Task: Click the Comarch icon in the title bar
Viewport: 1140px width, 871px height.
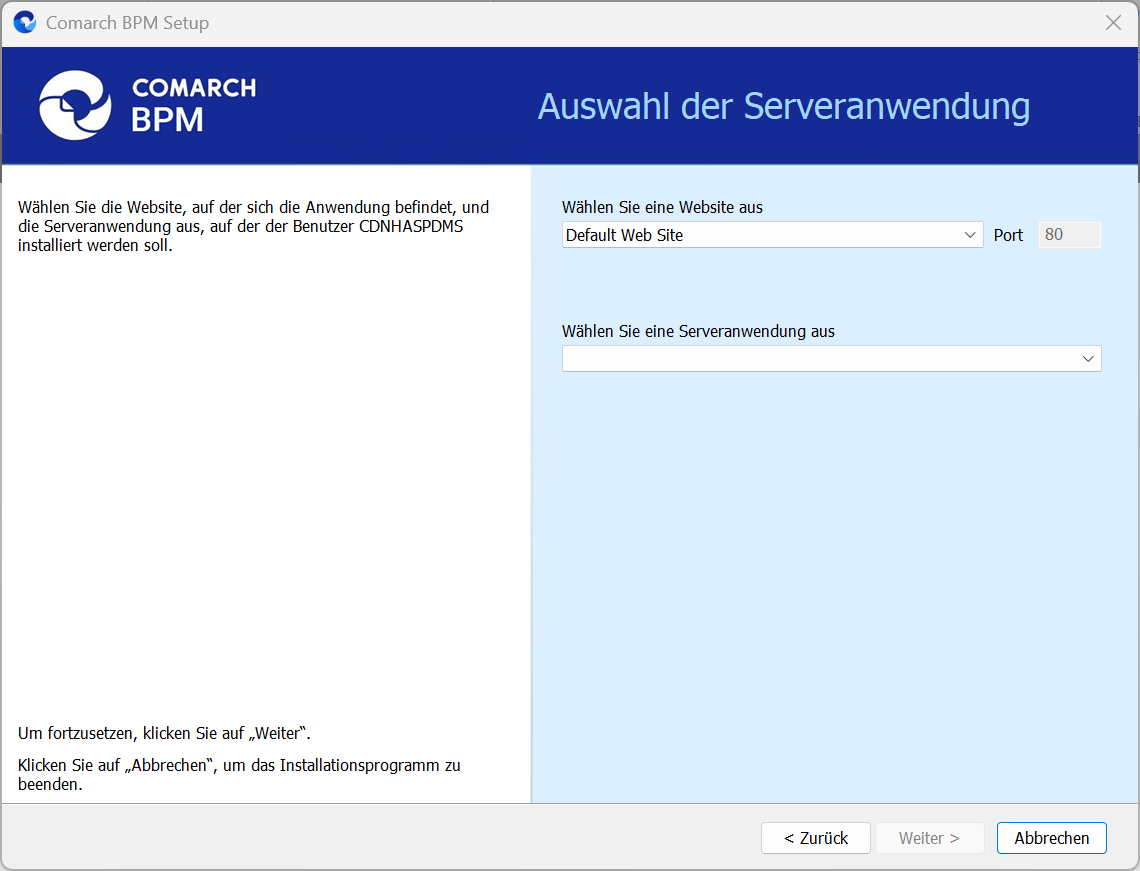Action: 24,23
